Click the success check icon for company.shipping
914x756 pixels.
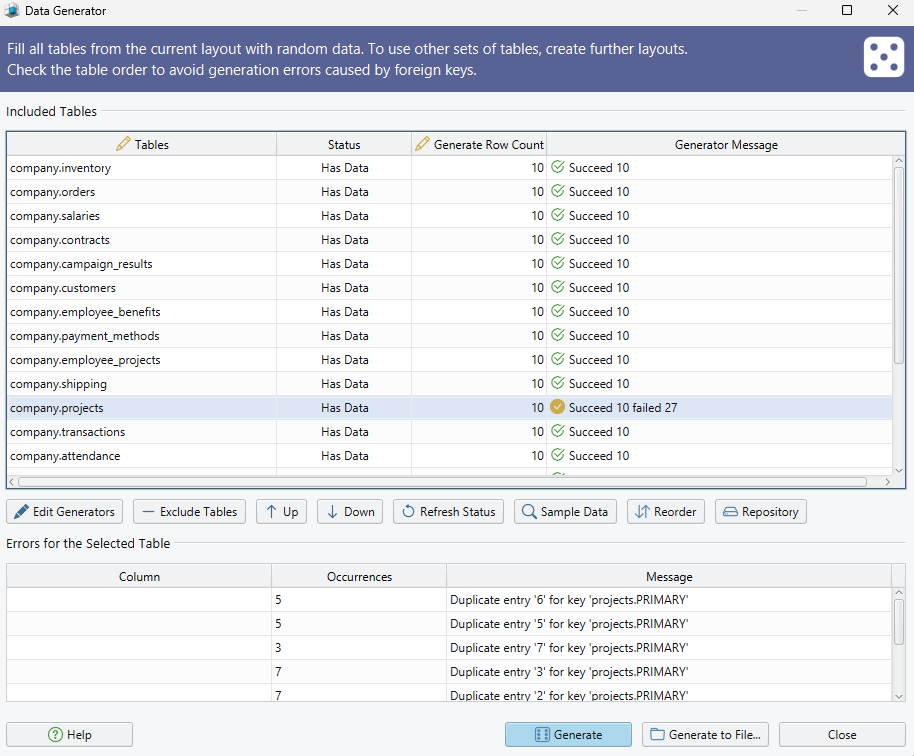click(x=558, y=383)
